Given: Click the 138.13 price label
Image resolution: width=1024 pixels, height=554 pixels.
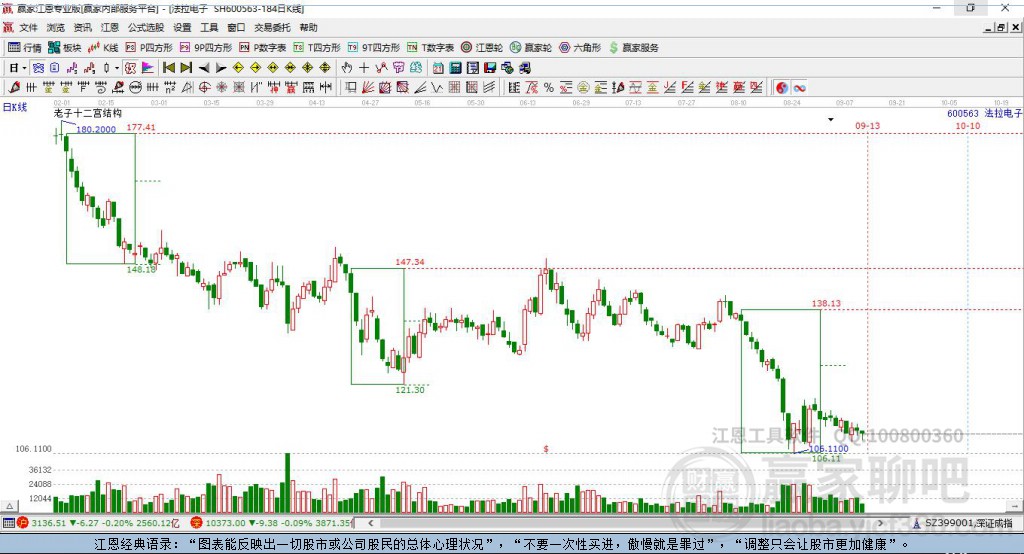Looking at the screenshot, I should 826,303.
